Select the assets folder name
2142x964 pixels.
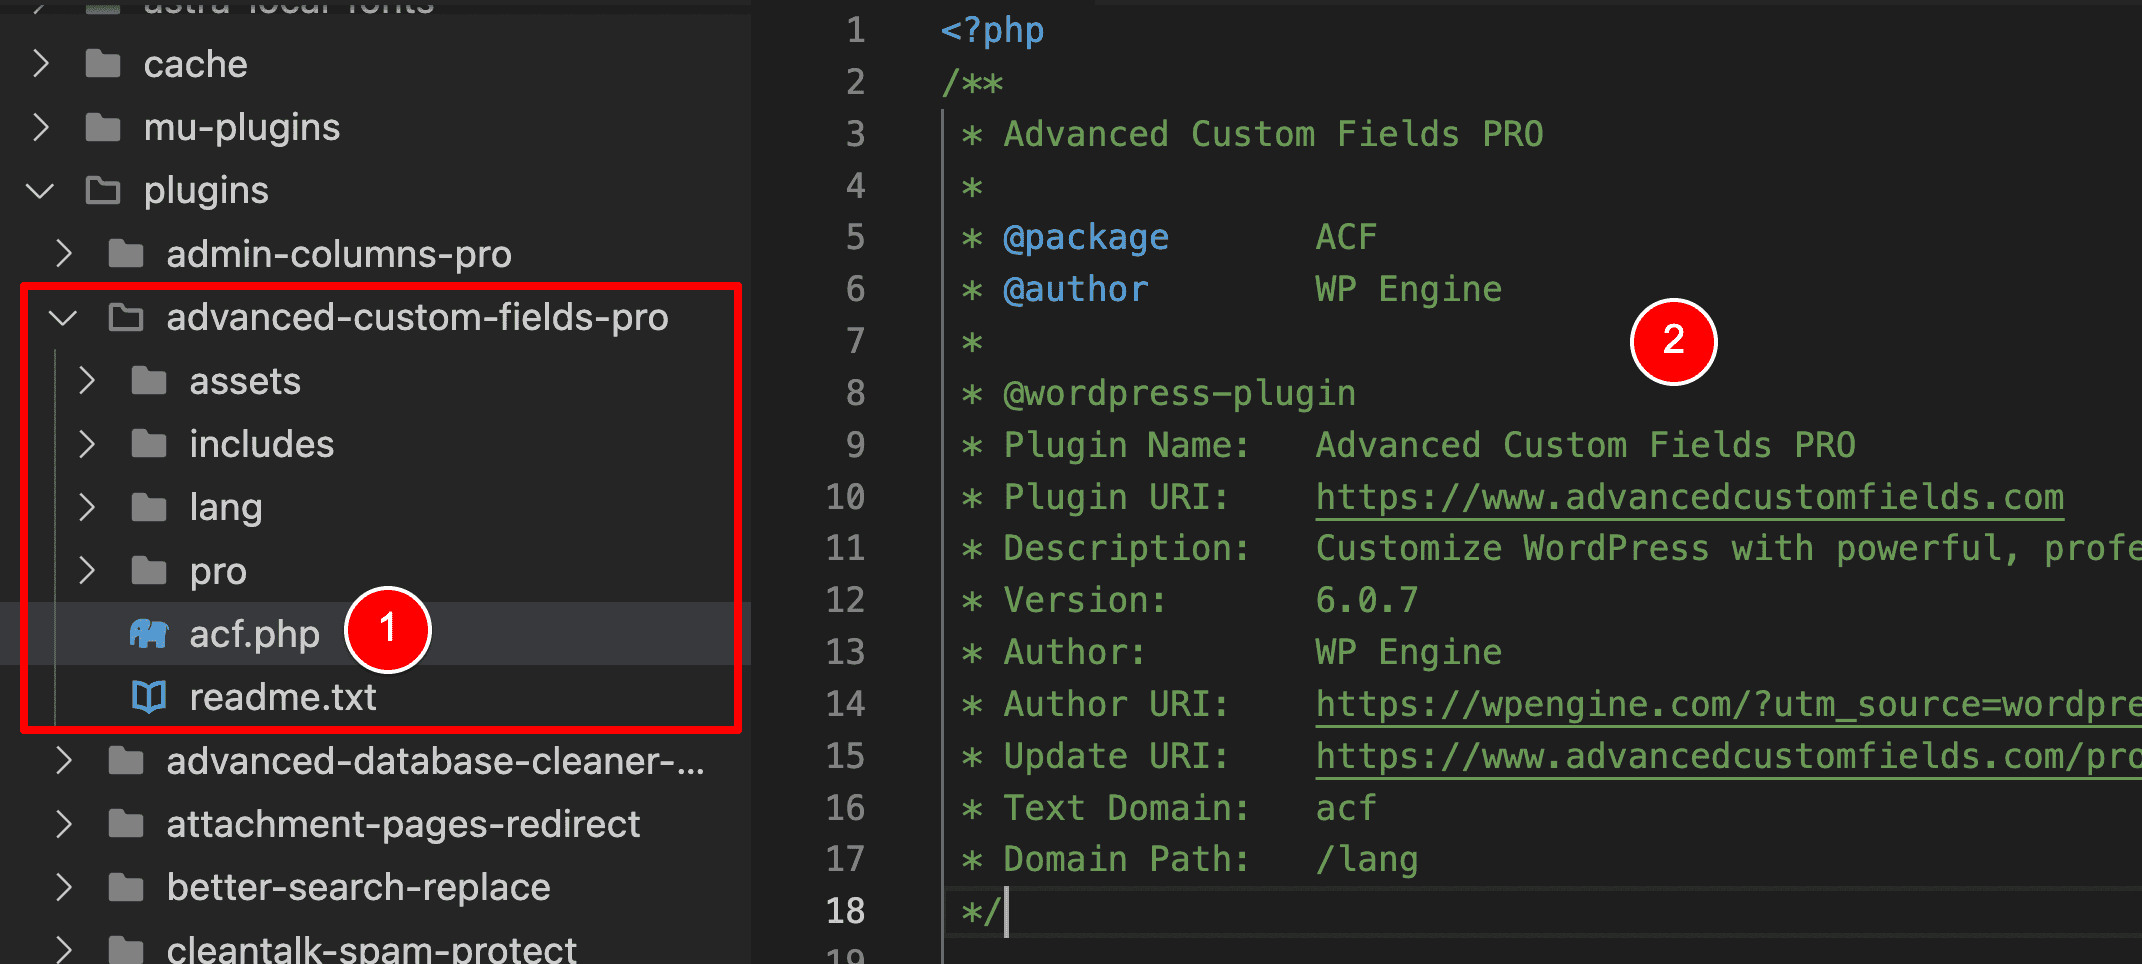tap(245, 381)
